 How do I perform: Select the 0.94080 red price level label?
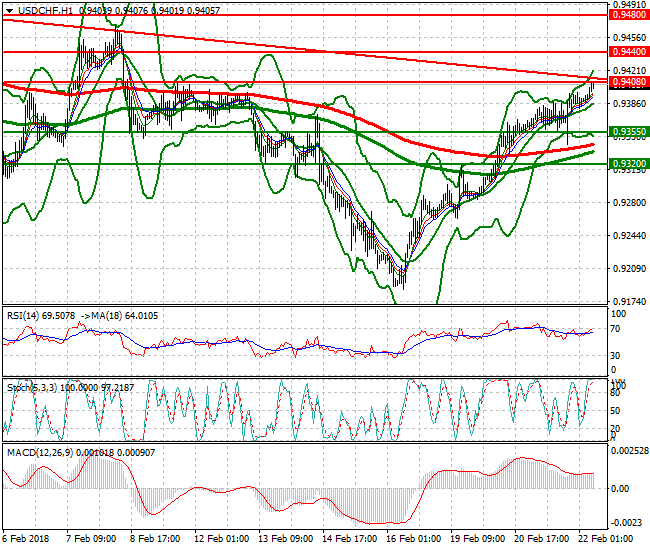coord(629,82)
